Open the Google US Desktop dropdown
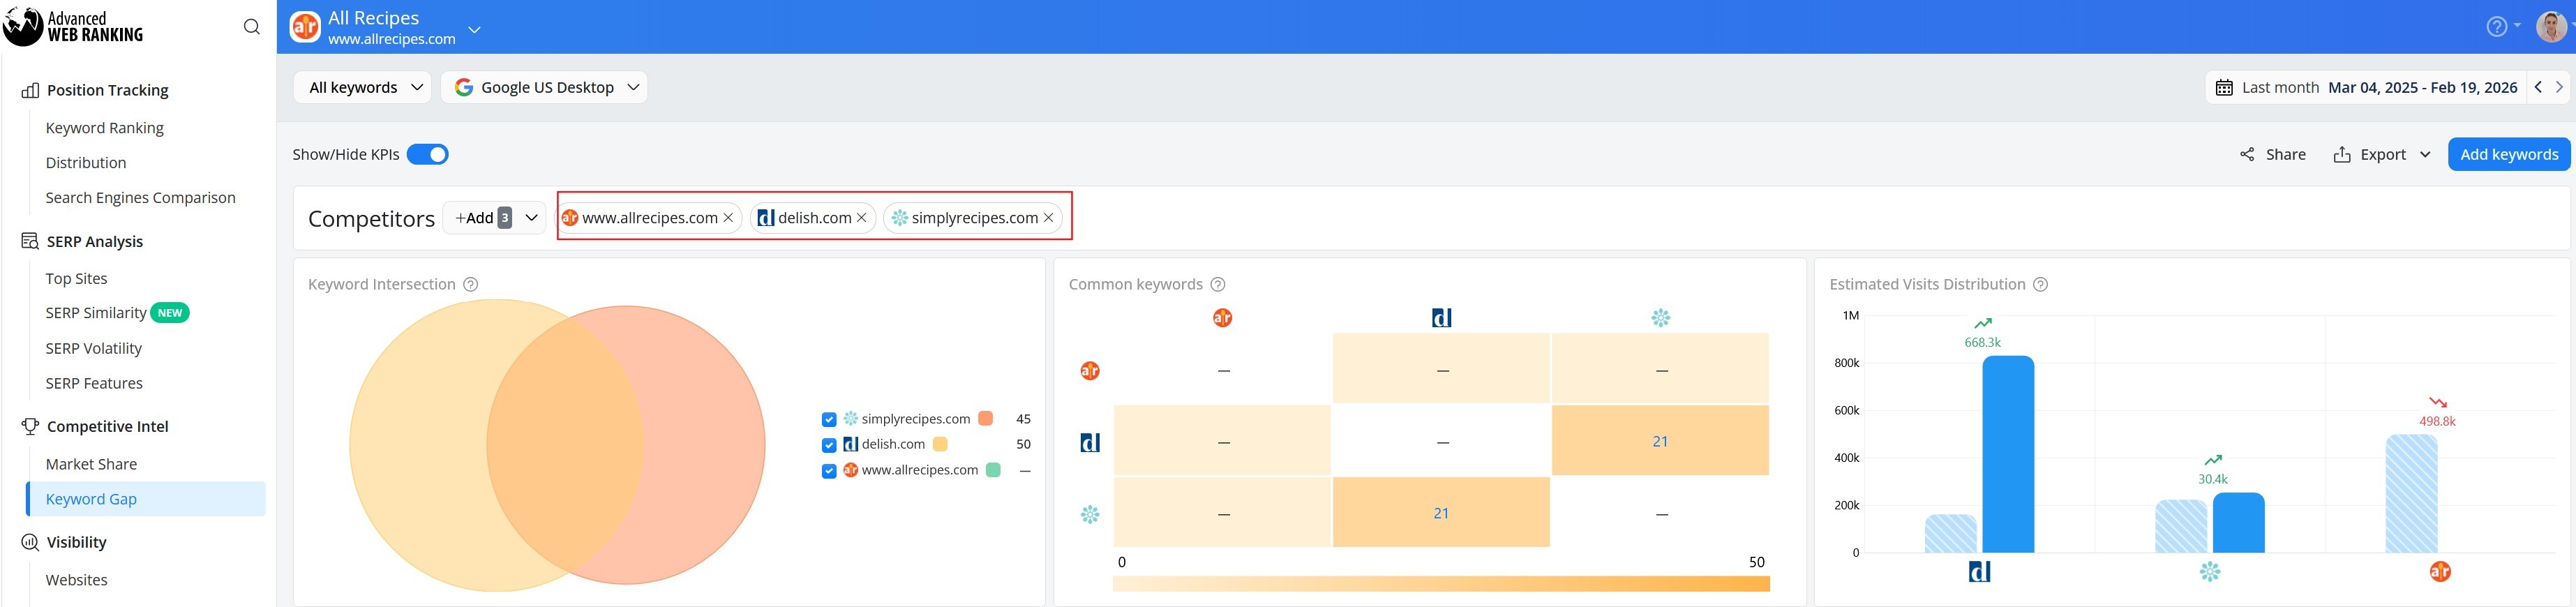Viewport: 2576px width, 607px height. click(x=544, y=87)
